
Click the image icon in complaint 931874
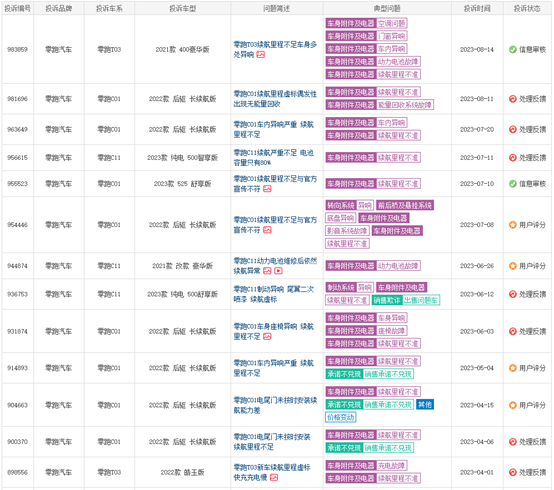pyautogui.click(x=267, y=337)
